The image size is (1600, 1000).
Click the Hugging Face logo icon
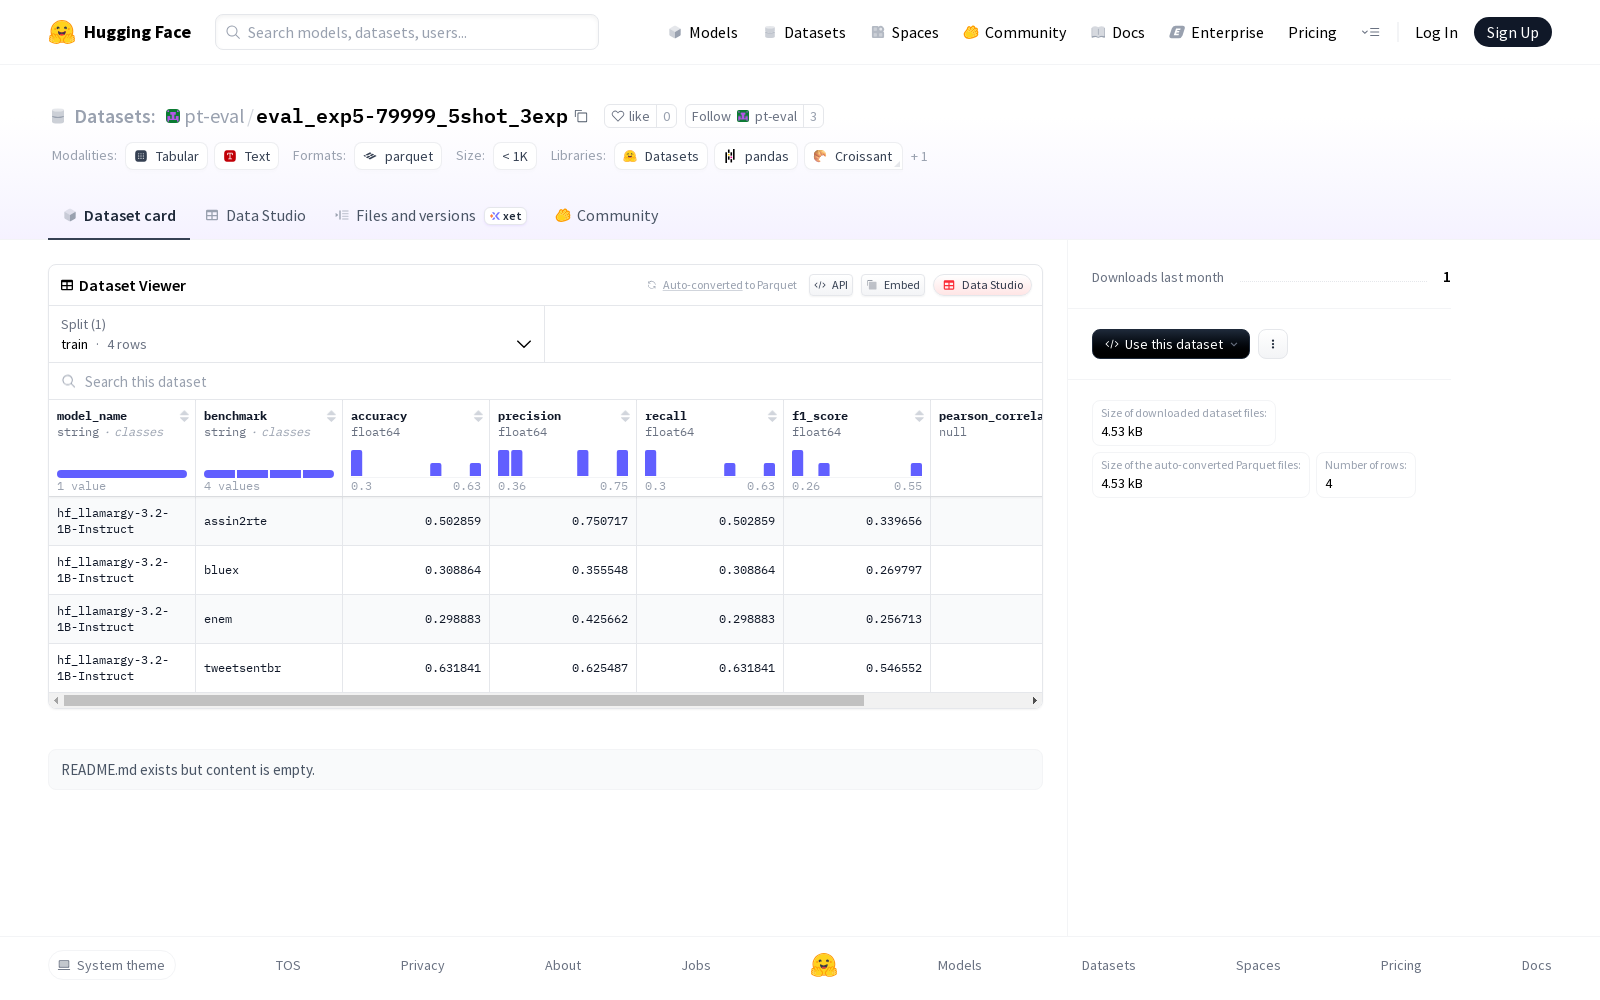[62, 32]
